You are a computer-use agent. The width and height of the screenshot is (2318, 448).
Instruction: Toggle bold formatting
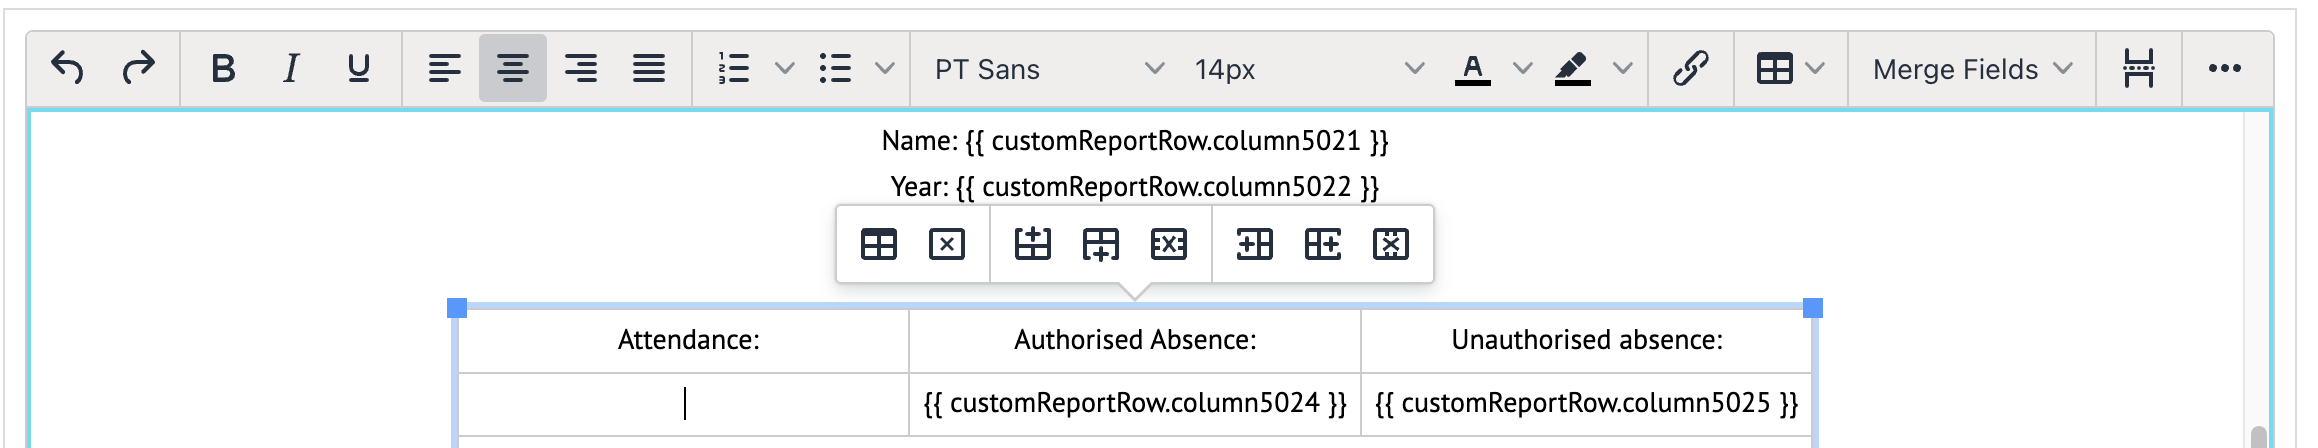(x=223, y=68)
